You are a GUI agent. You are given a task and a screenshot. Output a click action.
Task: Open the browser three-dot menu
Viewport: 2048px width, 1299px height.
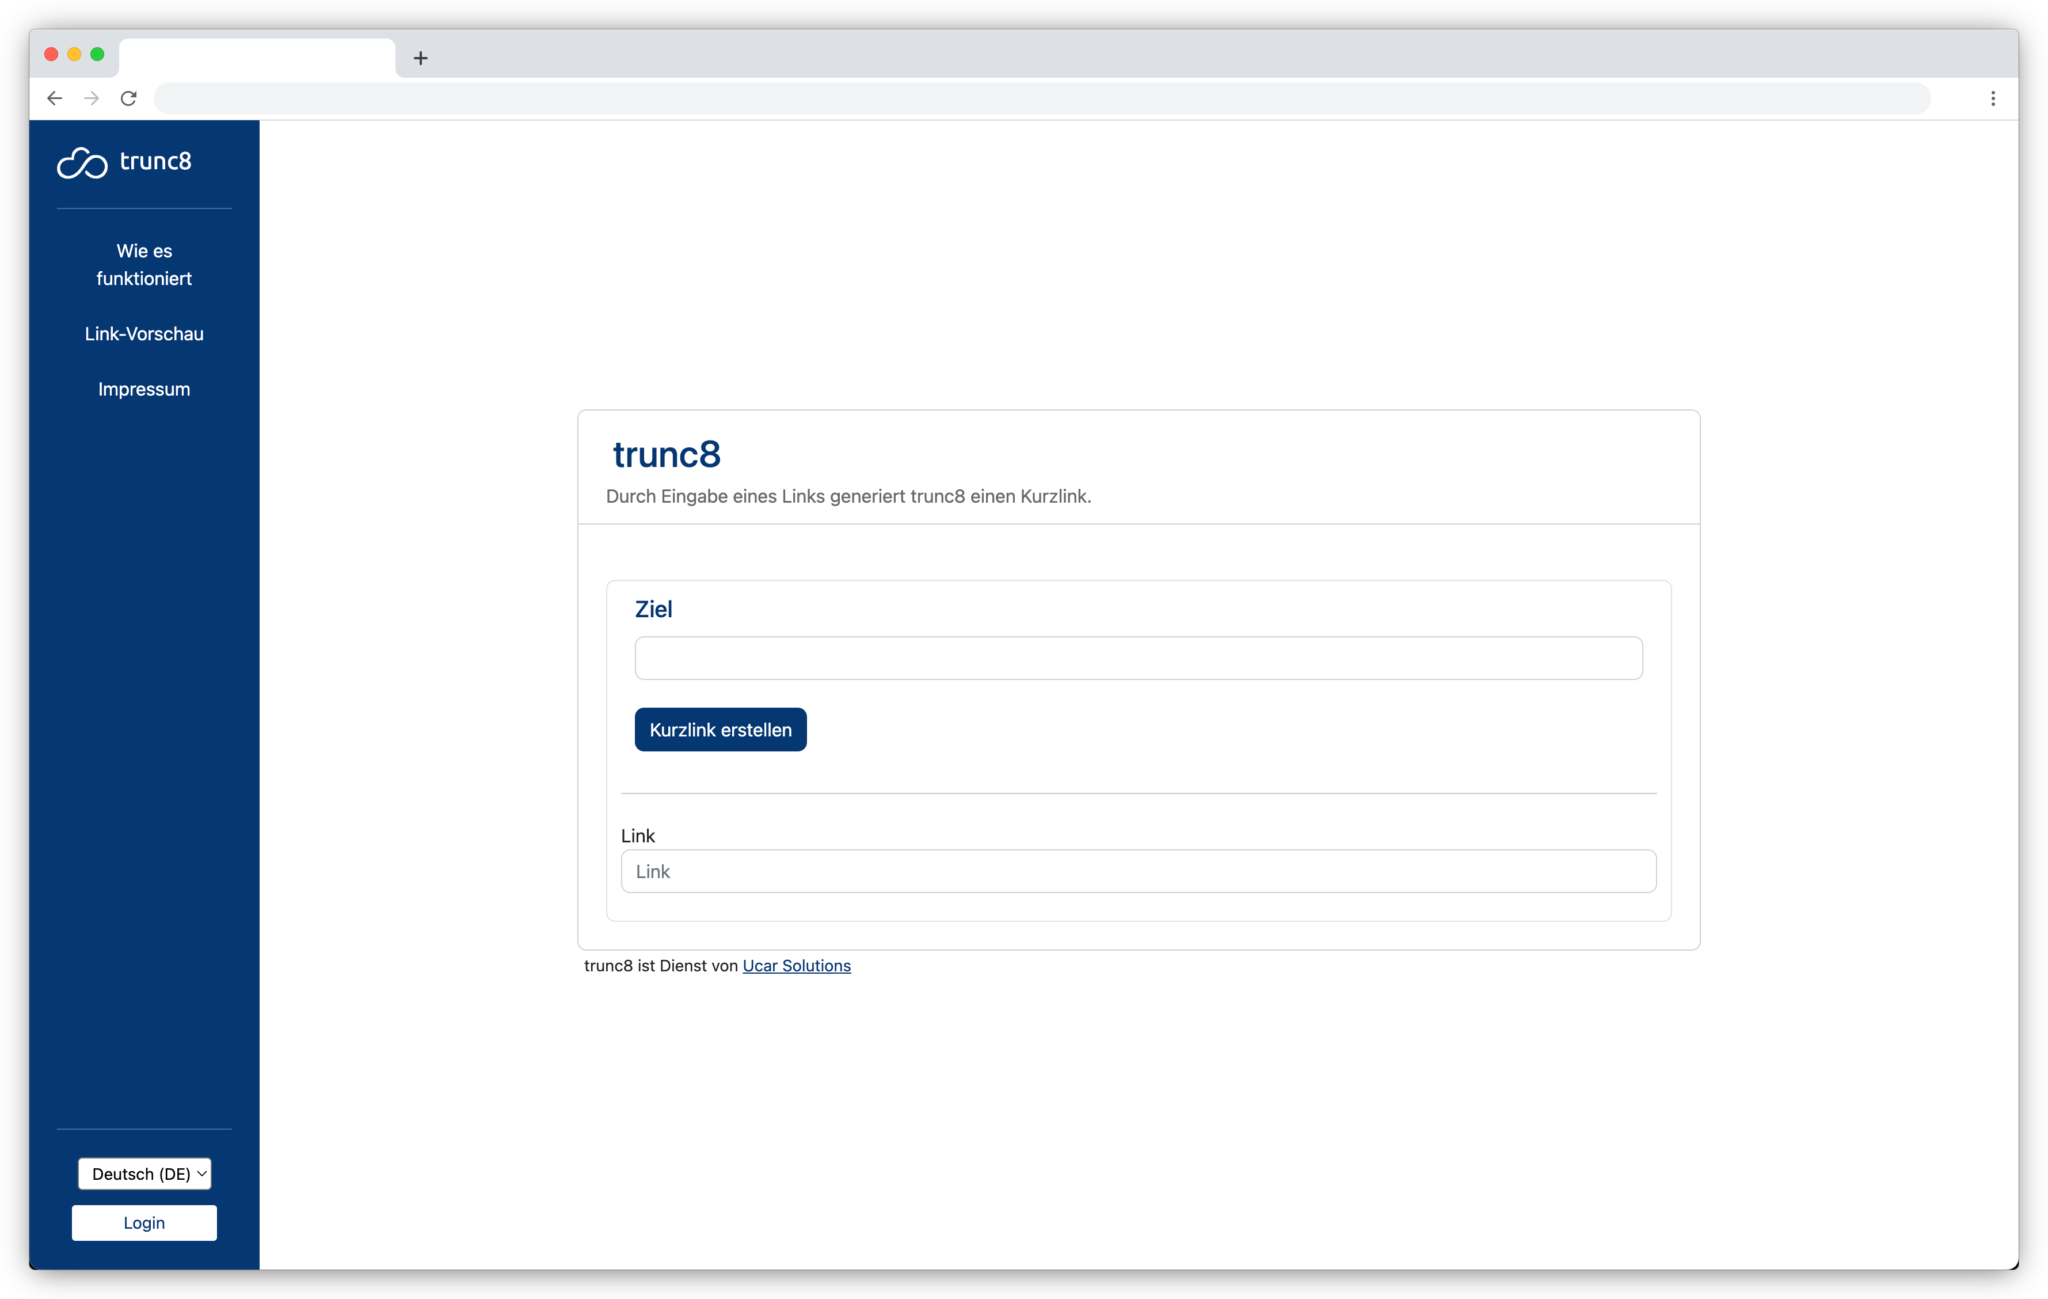(x=1992, y=98)
